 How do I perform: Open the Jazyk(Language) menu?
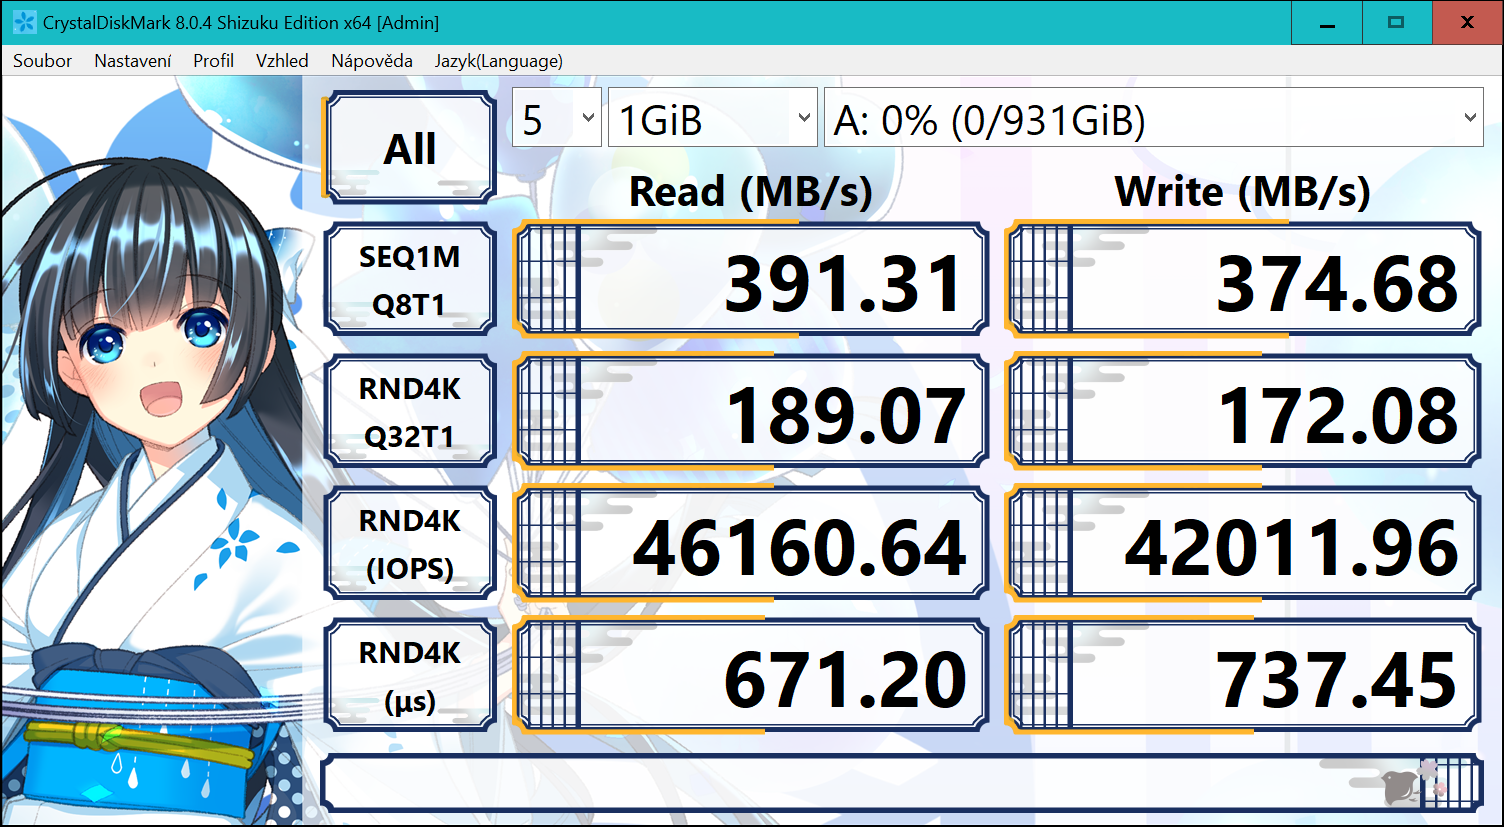click(x=499, y=61)
